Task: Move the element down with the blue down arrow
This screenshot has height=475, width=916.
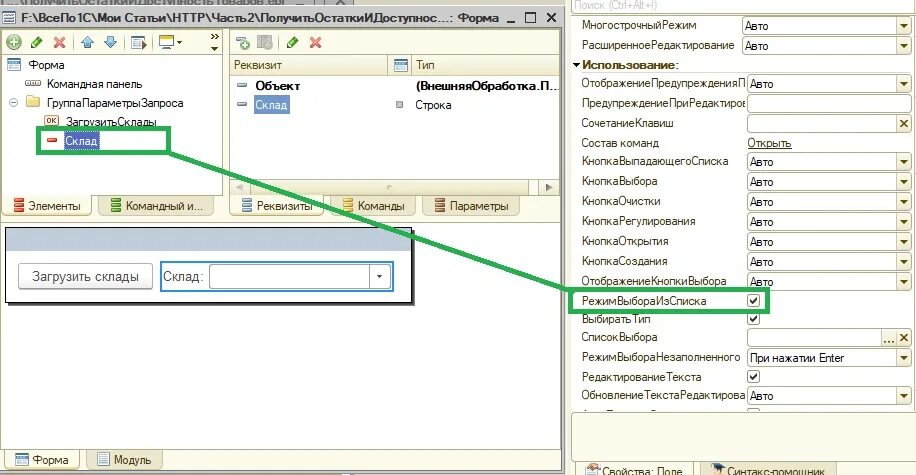Action: click(110, 42)
